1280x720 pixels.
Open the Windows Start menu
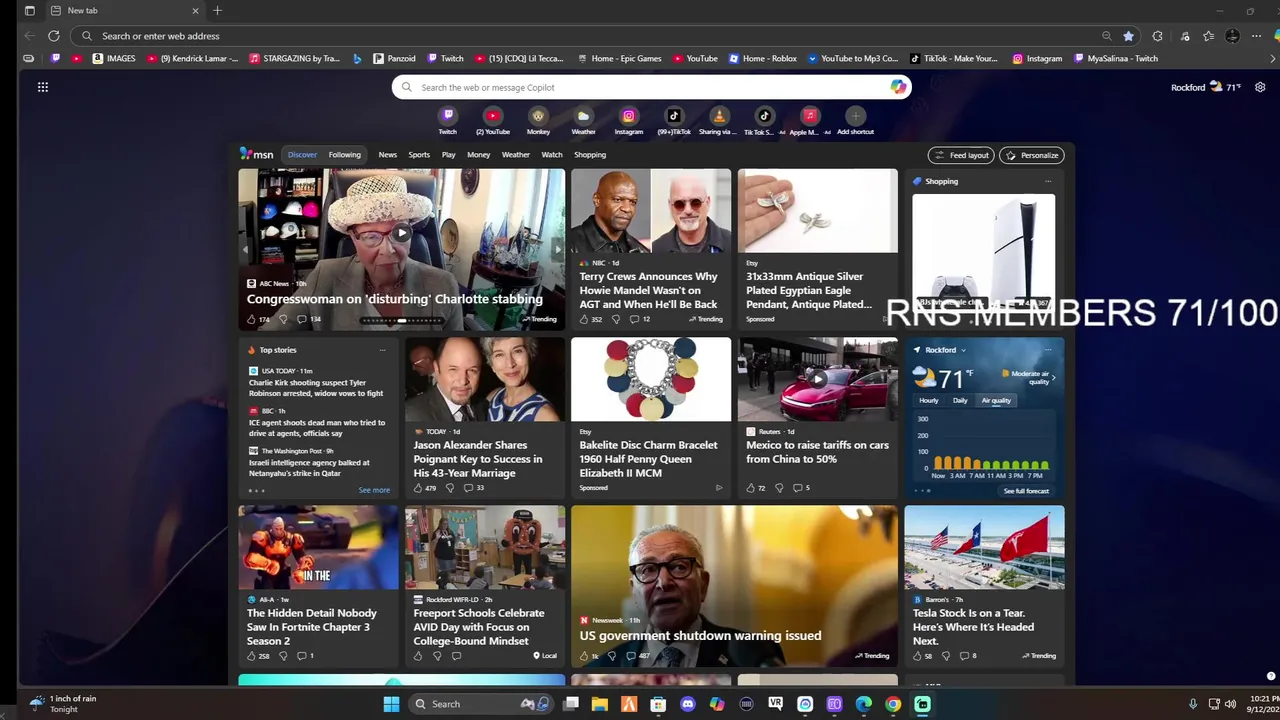click(391, 704)
